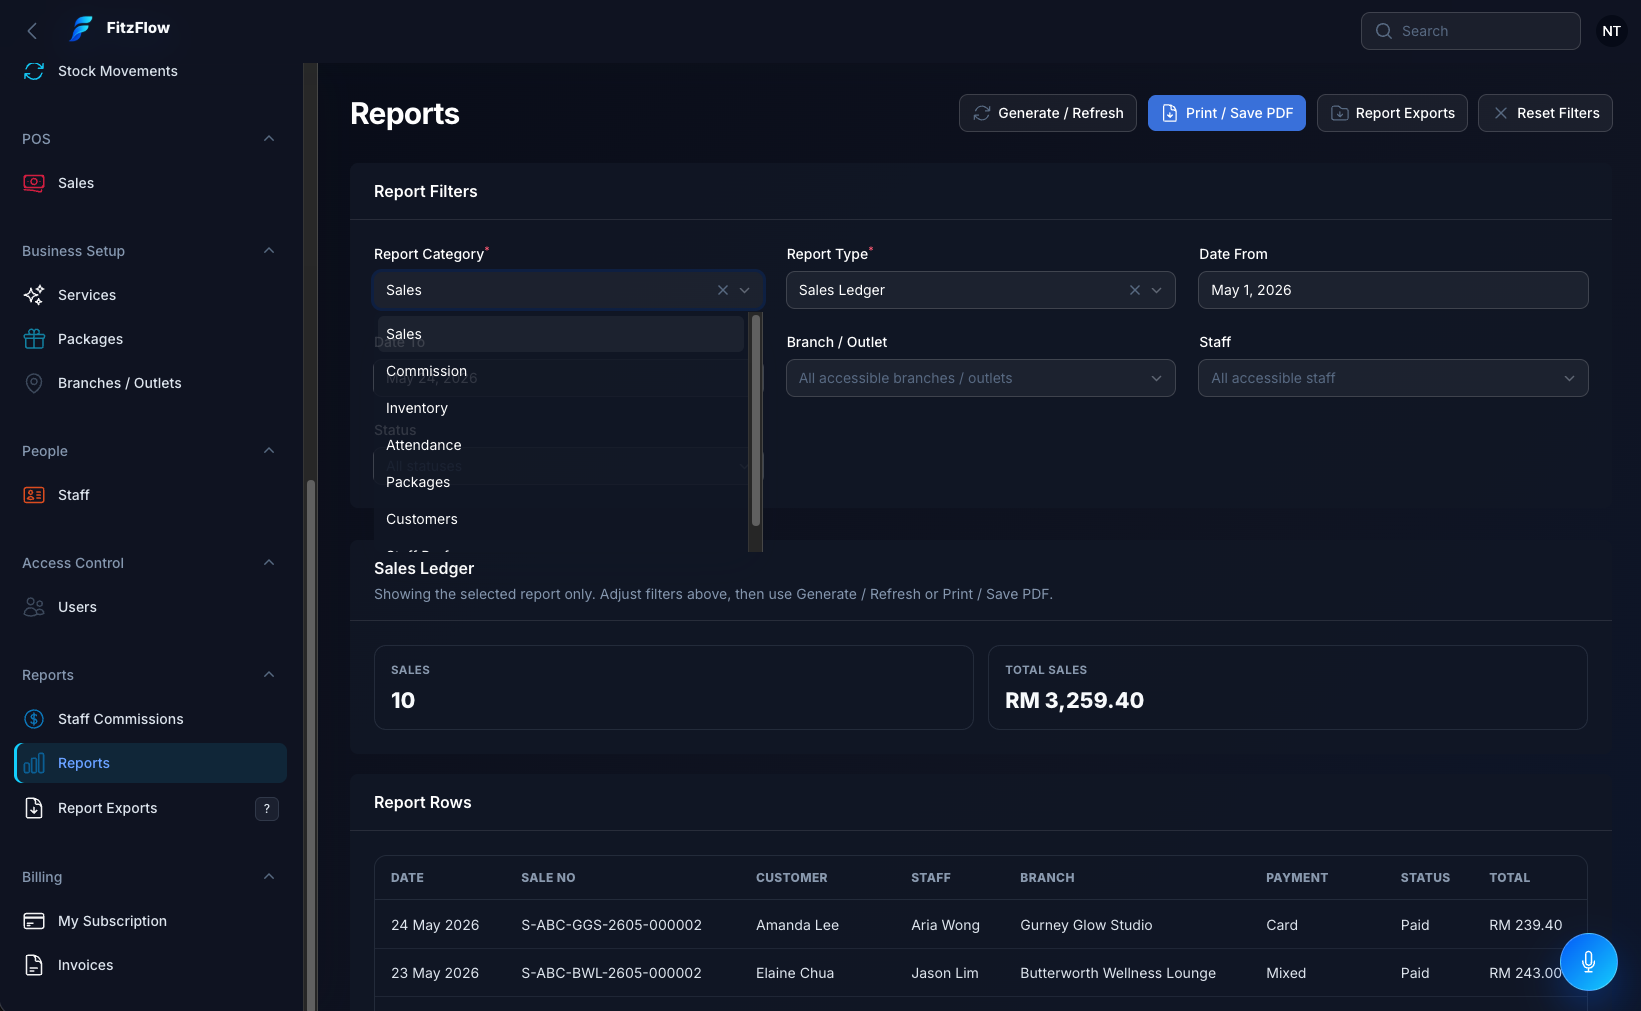
Task: Open the Staff filter dropdown
Action: (1393, 378)
